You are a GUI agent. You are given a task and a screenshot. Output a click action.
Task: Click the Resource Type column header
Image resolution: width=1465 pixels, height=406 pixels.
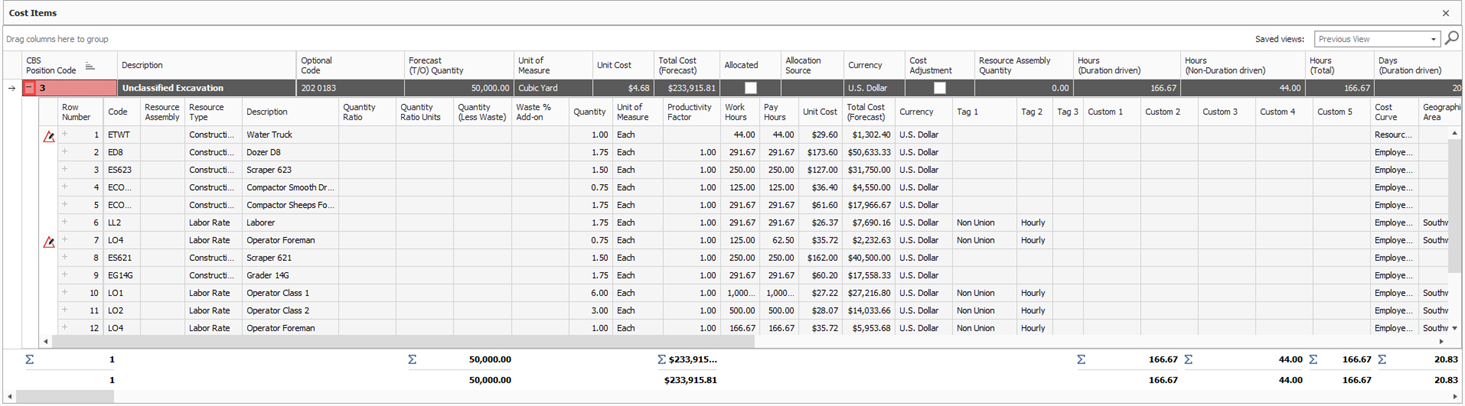click(x=207, y=111)
